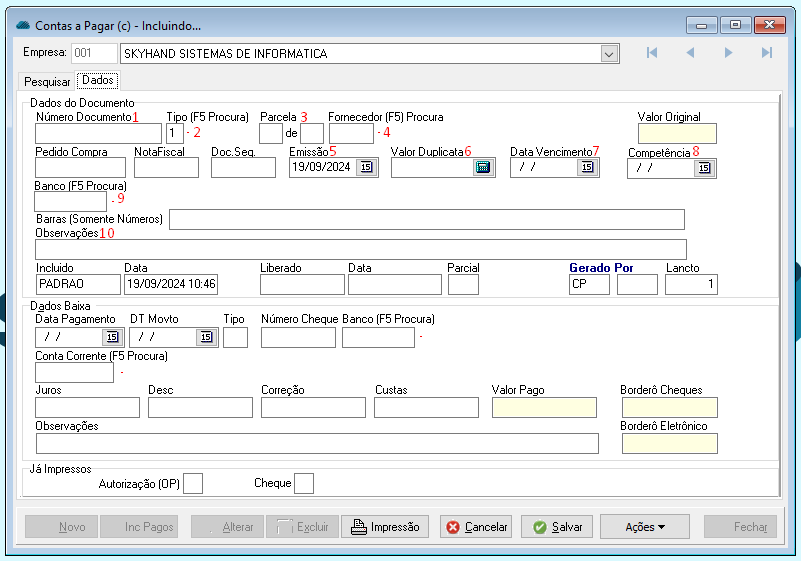Click the Número Documento input field
The height and width of the screenshot is (561, 801).
[98, 133]
